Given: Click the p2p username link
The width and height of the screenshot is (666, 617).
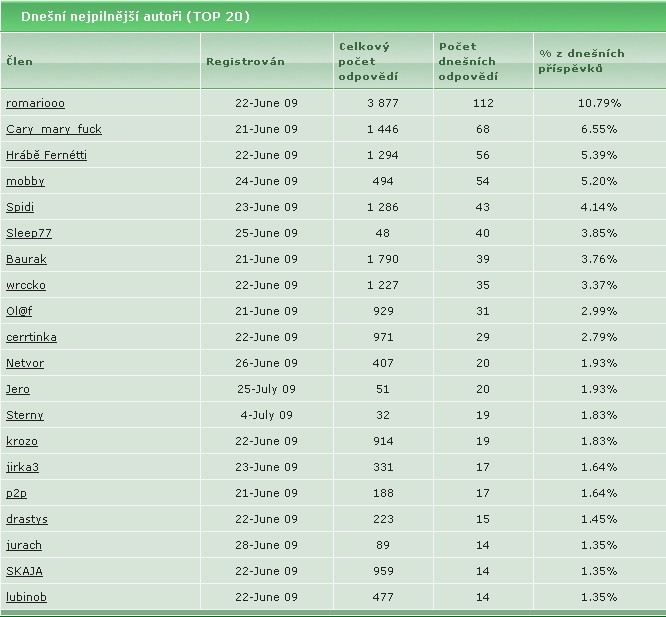Looking at the screenshot, I should point(16,493).
